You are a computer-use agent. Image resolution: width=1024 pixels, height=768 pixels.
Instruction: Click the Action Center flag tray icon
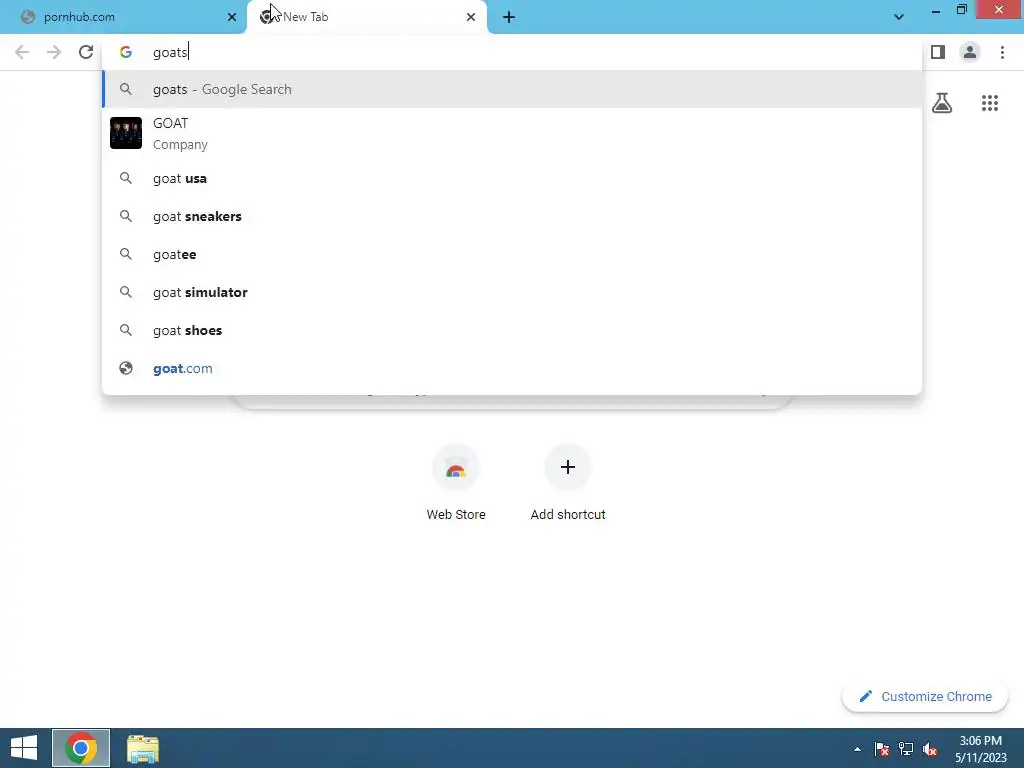point(882,749)
